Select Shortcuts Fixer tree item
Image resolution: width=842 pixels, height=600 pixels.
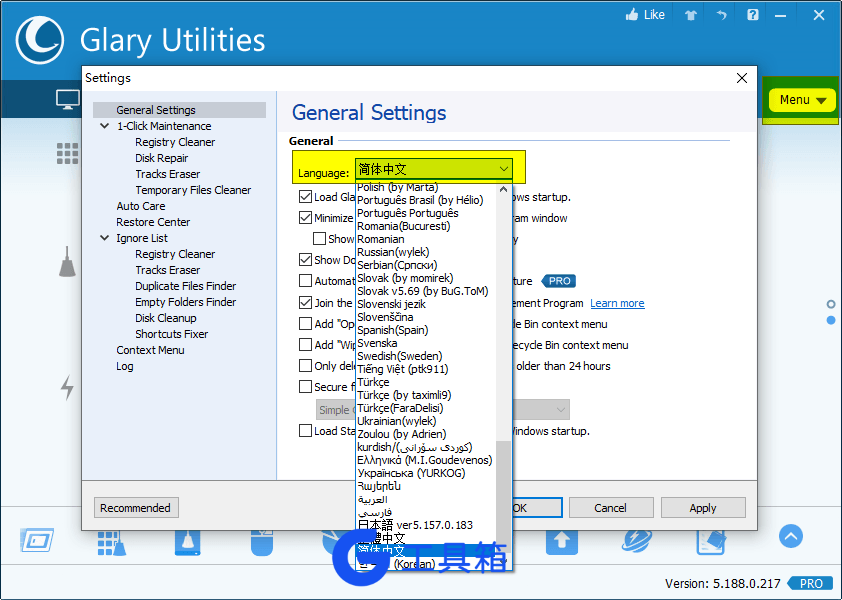(172, 334)
